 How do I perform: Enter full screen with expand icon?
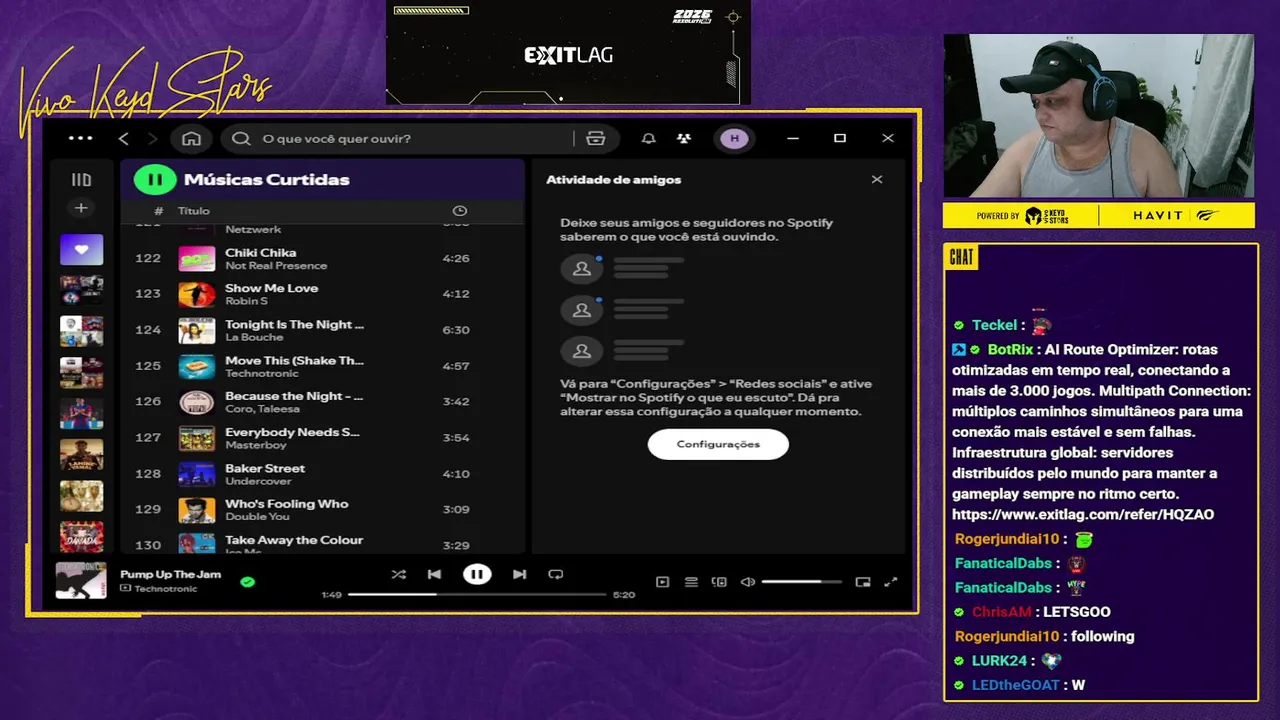[891, 582]
